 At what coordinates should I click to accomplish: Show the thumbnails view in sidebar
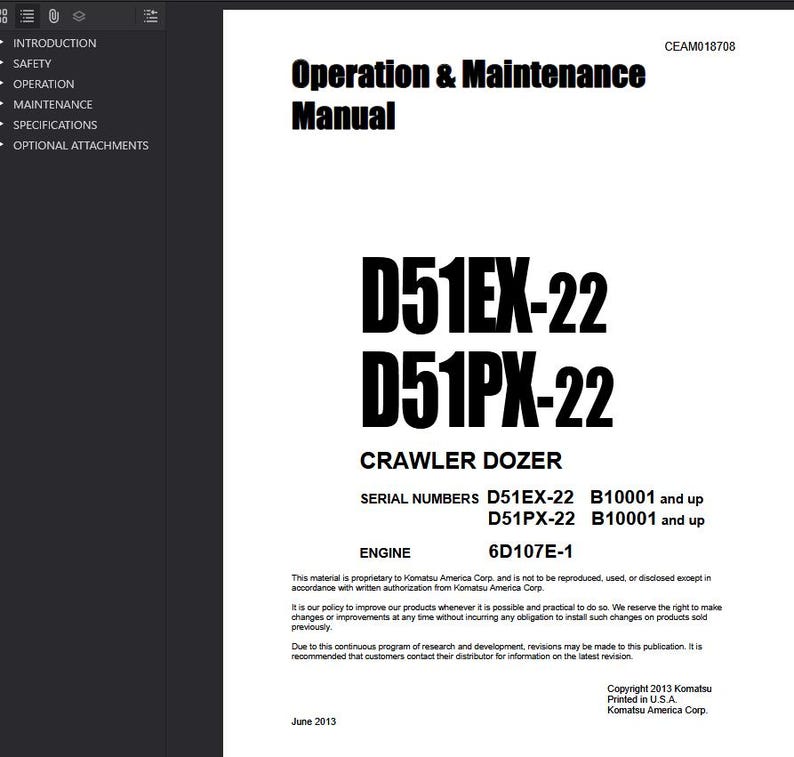tap(3, 16)
